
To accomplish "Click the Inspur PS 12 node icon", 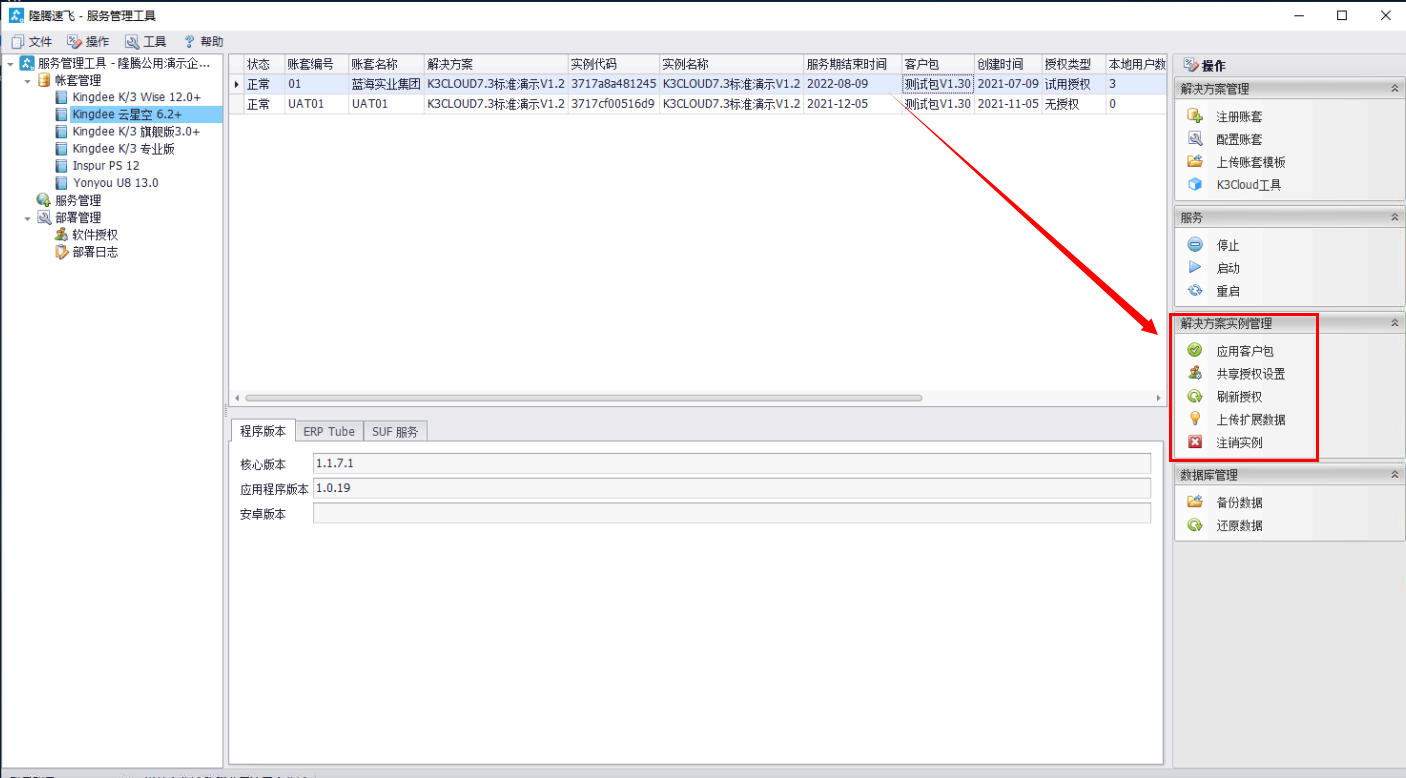I will pyautogui.click(x=61, y=166).
